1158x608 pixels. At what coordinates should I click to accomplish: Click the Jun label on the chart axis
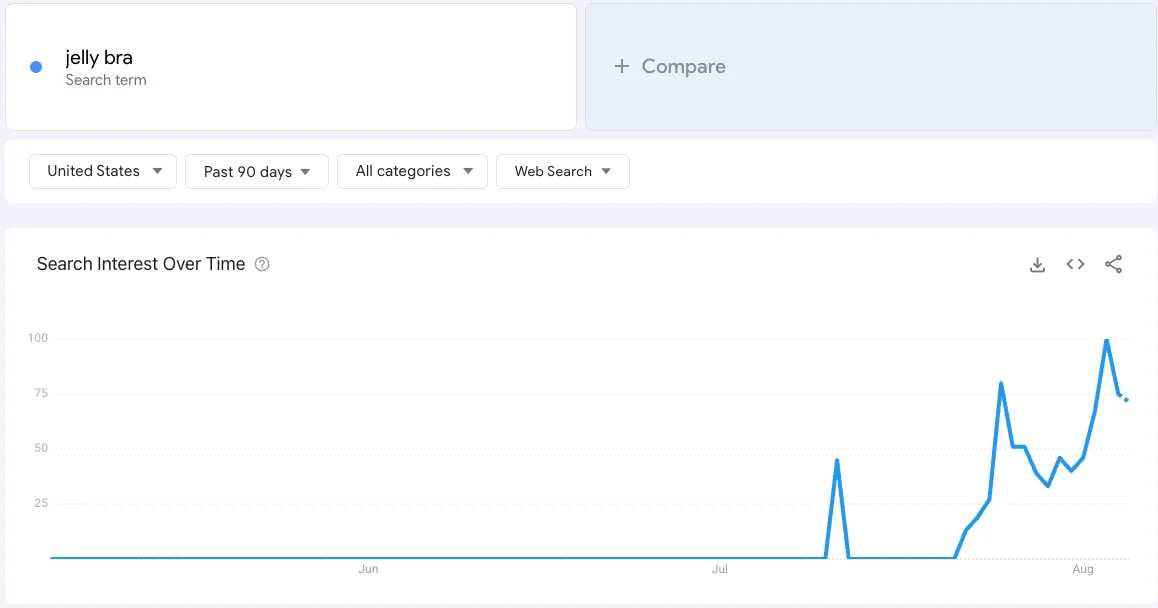click(x=368, y=568)
